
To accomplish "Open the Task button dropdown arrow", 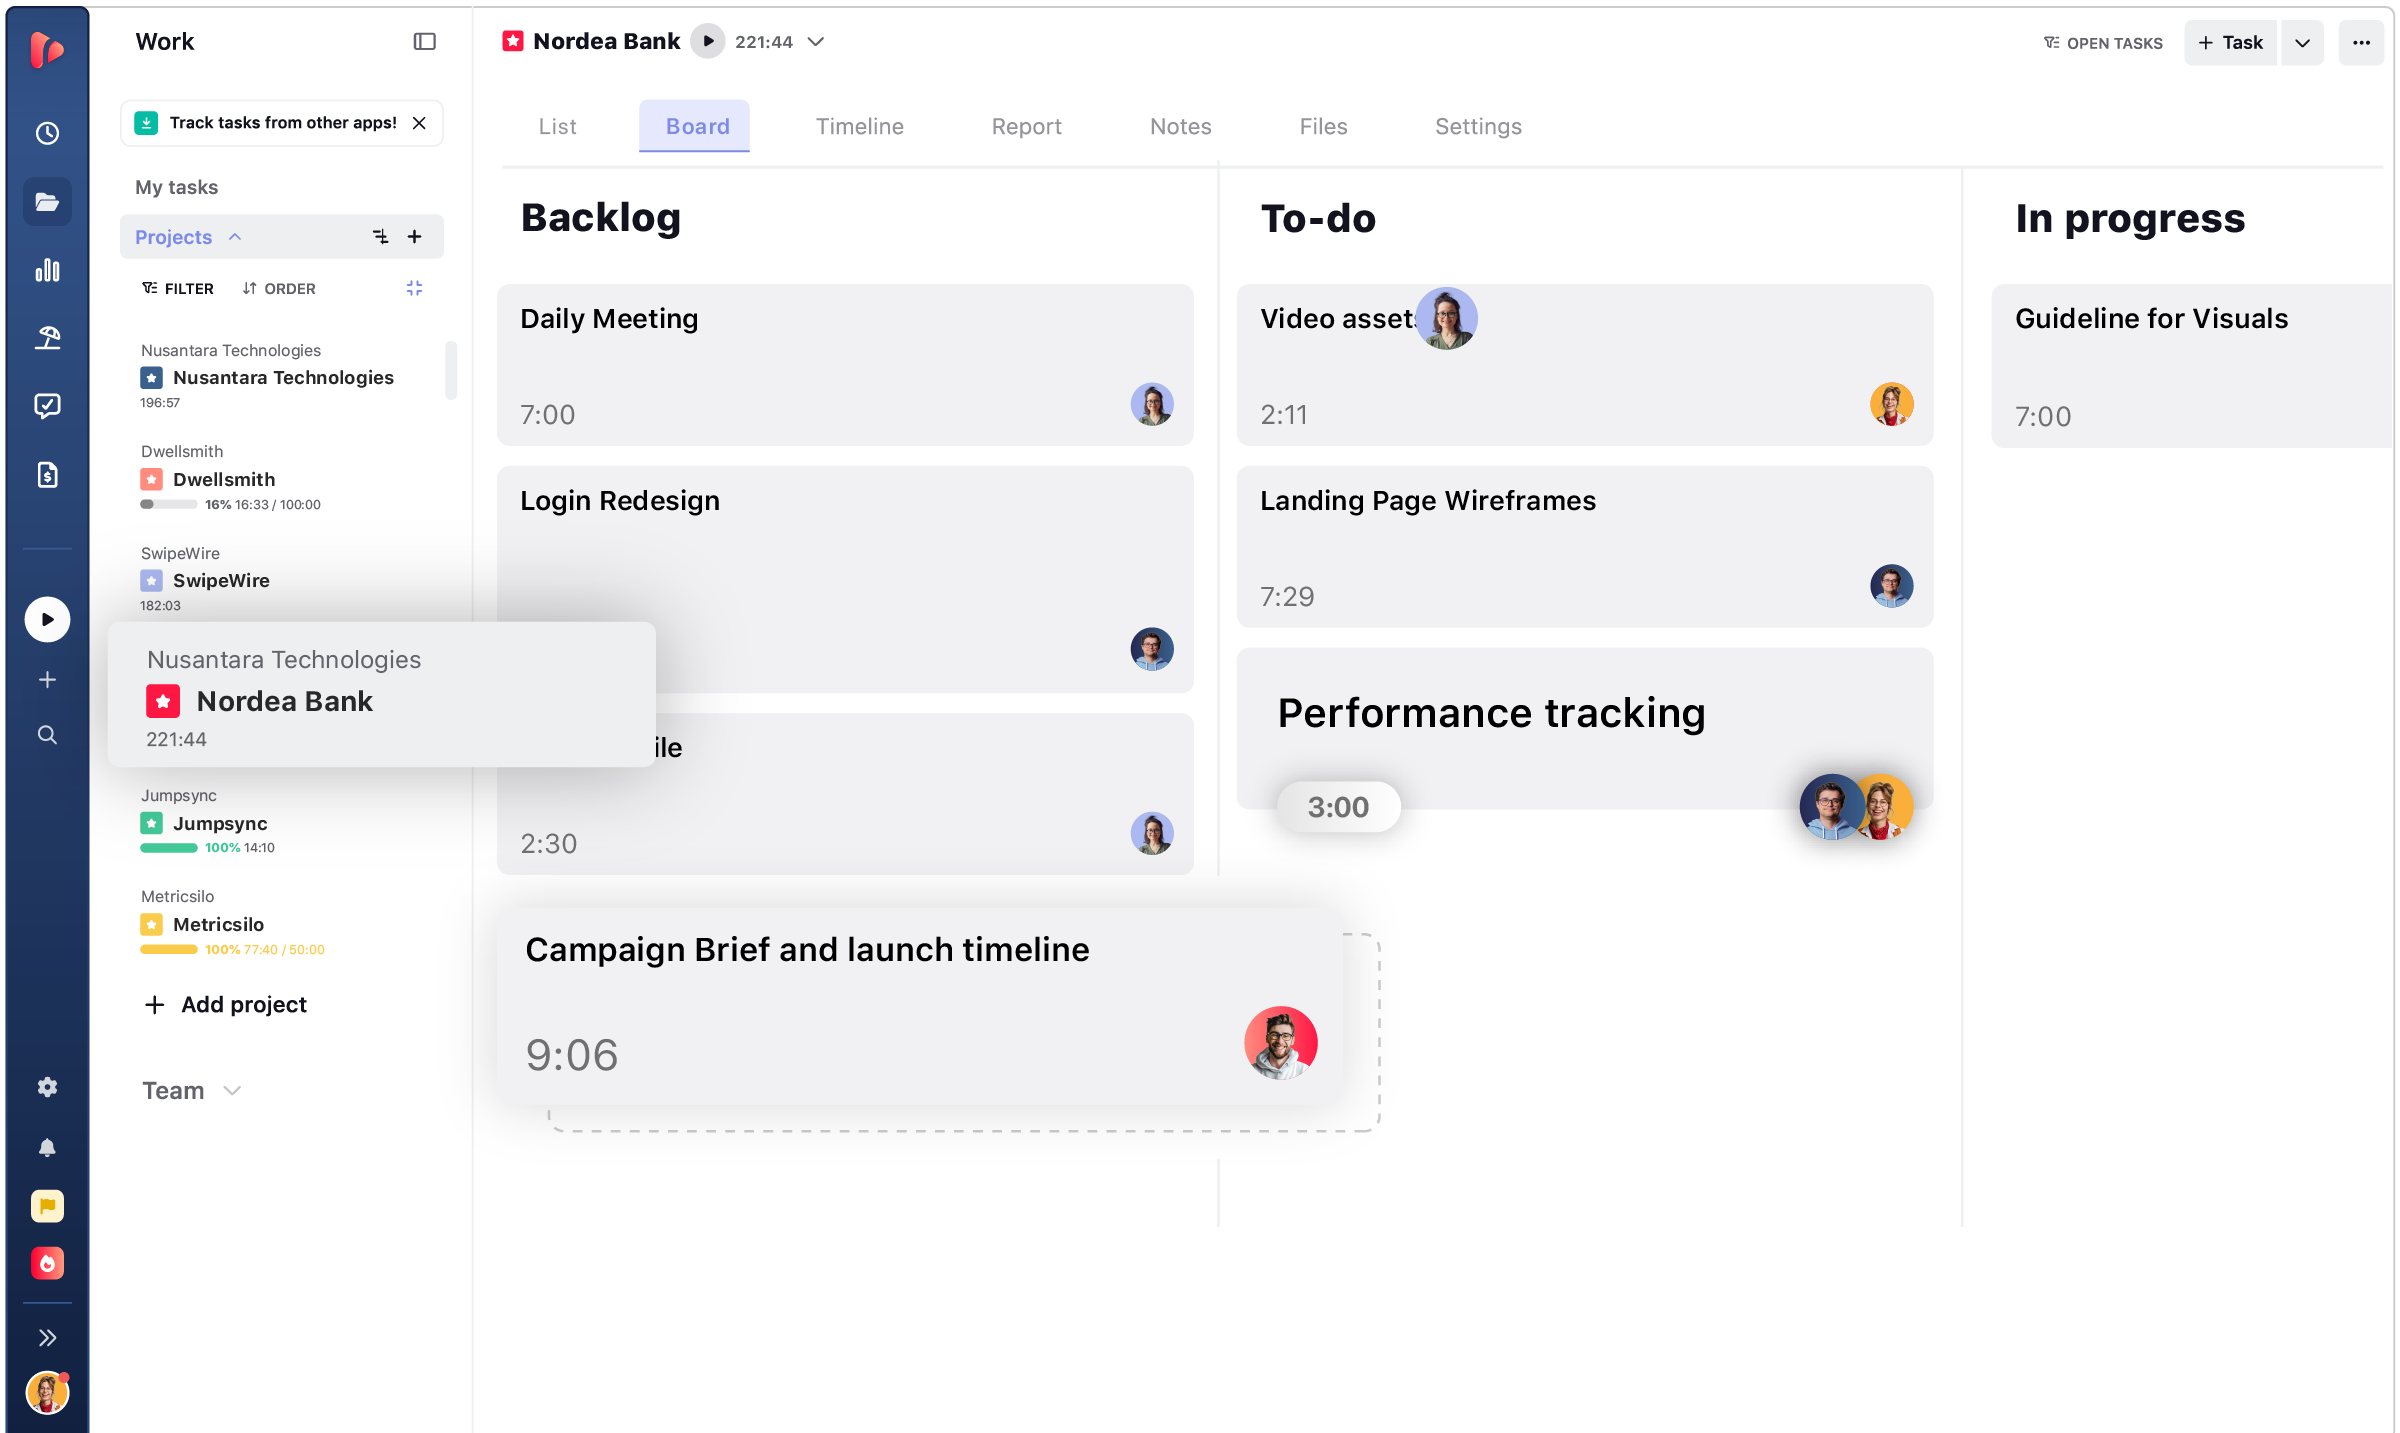I will 2302,43.
